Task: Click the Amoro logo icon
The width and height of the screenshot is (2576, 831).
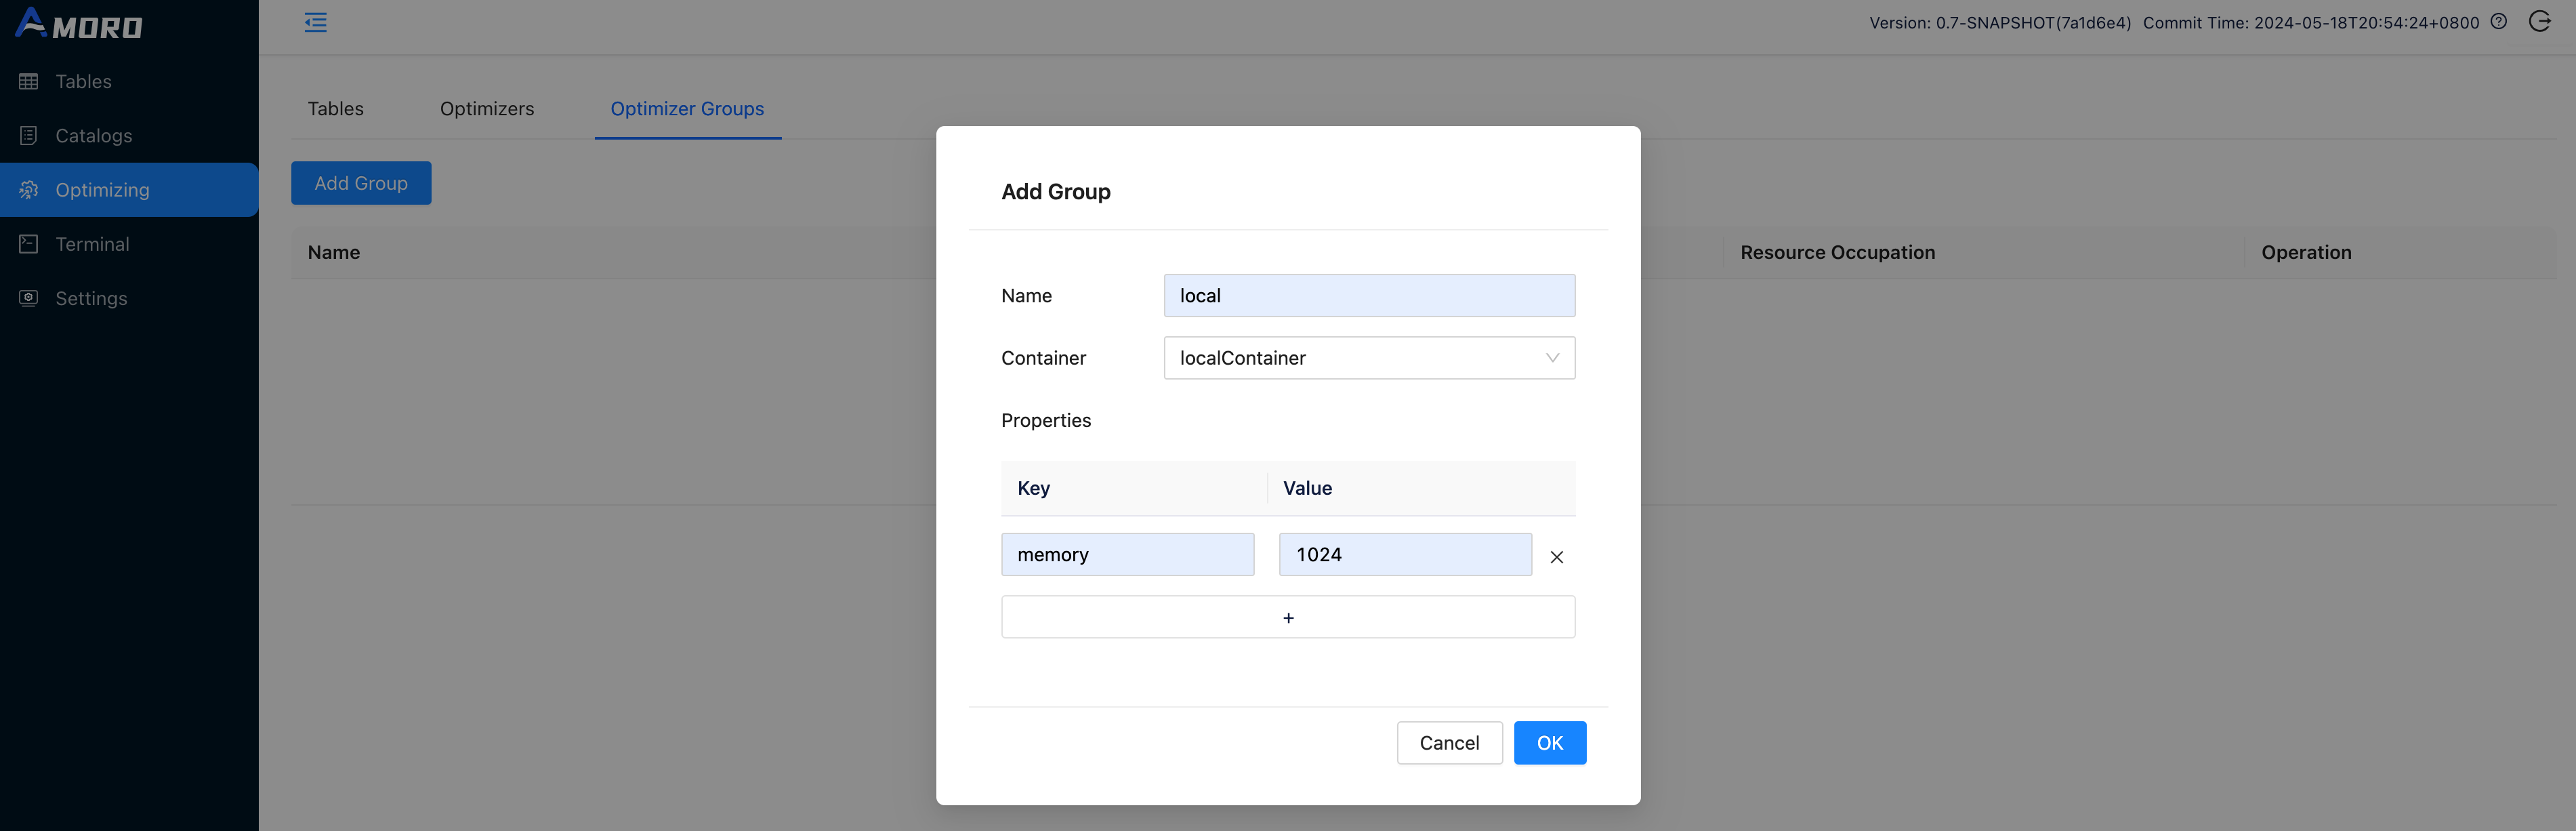Action: 31,23
